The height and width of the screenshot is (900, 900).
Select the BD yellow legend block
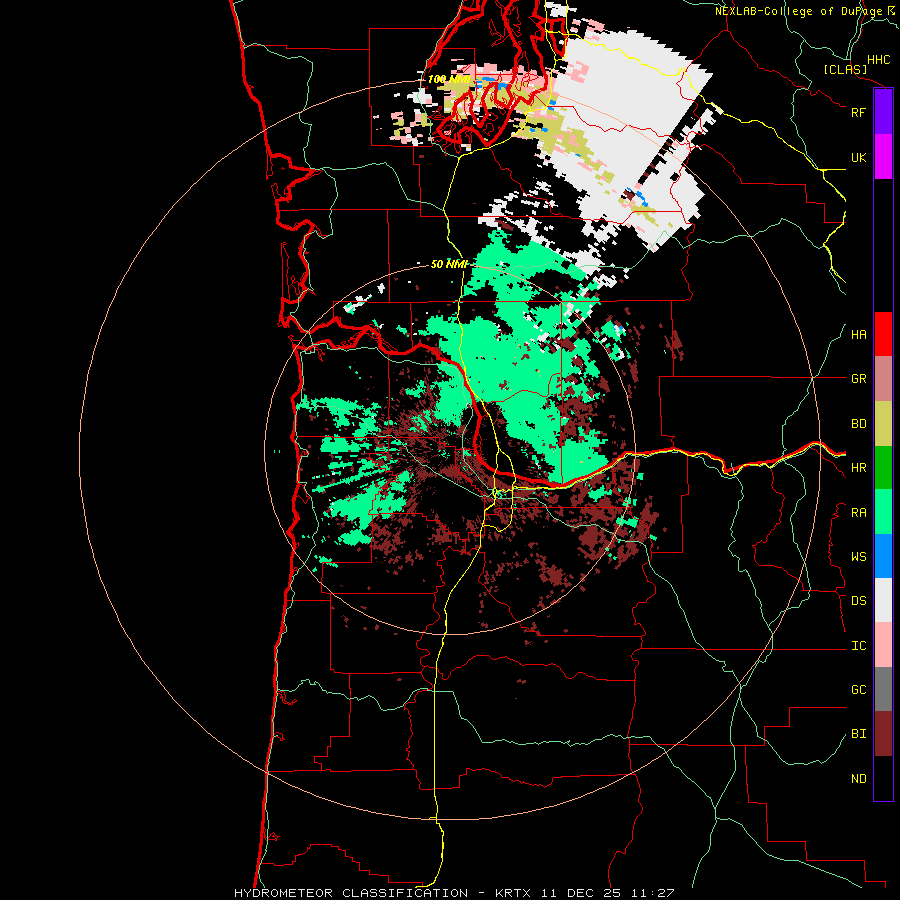point(883,424)
